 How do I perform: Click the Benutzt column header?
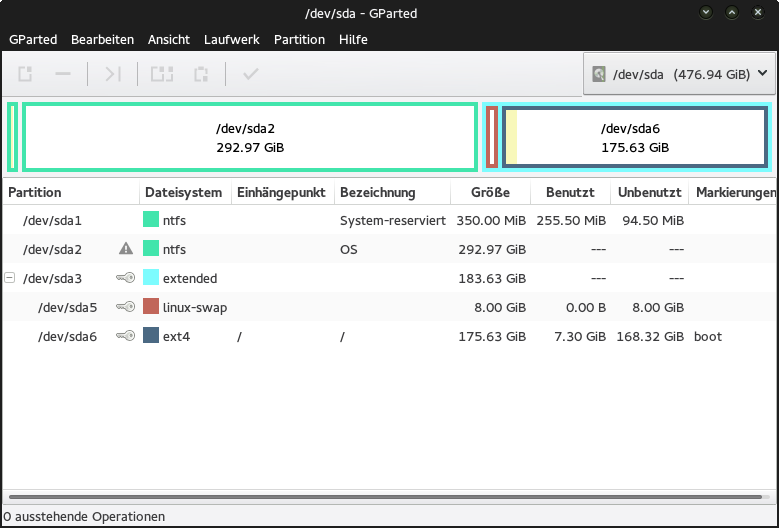[570, 192]
